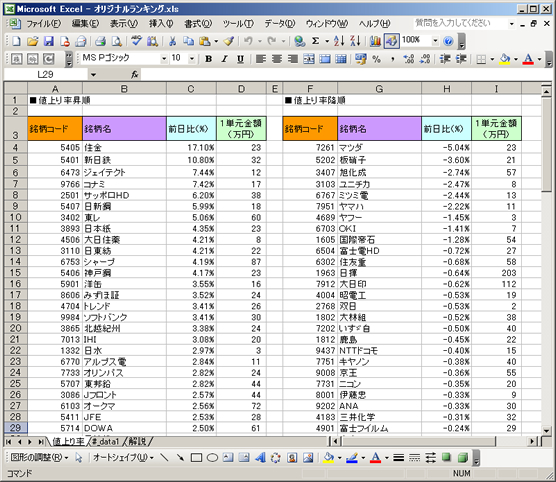Image resolution: width=556 pixels, height=482 pixels.
Task: Expand the undo history arrow
Action: (260, 41)
